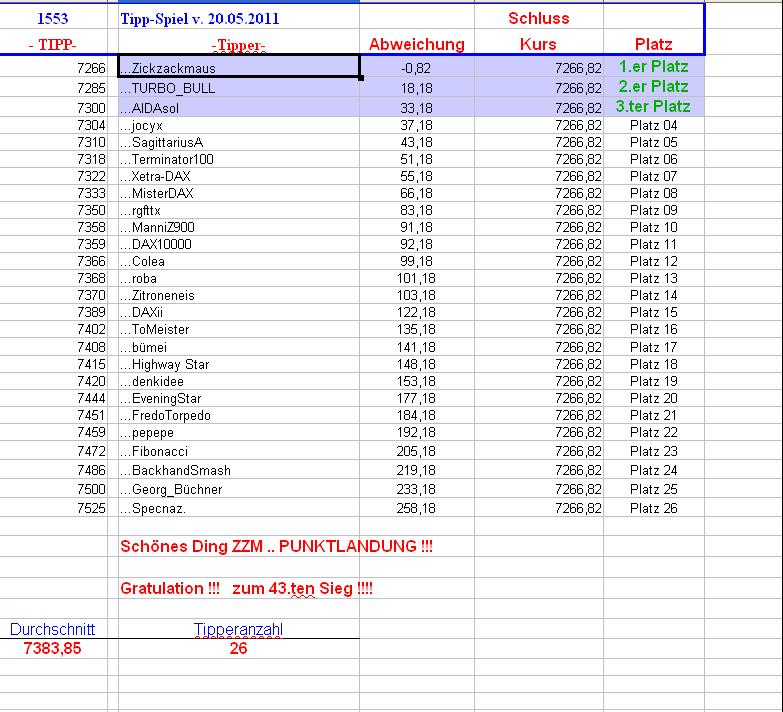Select the Durchschnitt label cell
783x712 pixels.
click(52, 629)
